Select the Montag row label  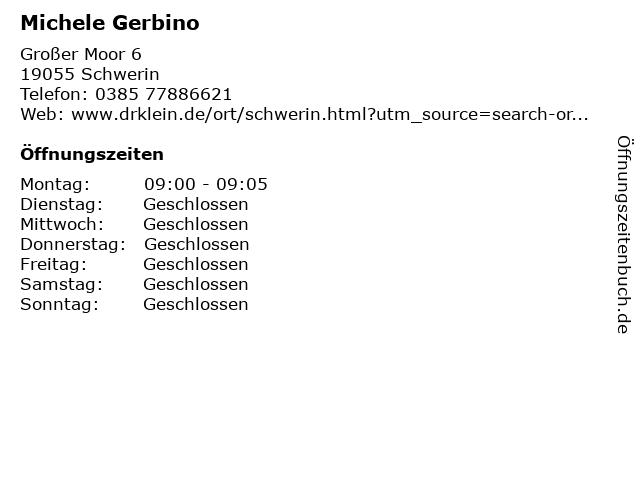tap(55, 184)
